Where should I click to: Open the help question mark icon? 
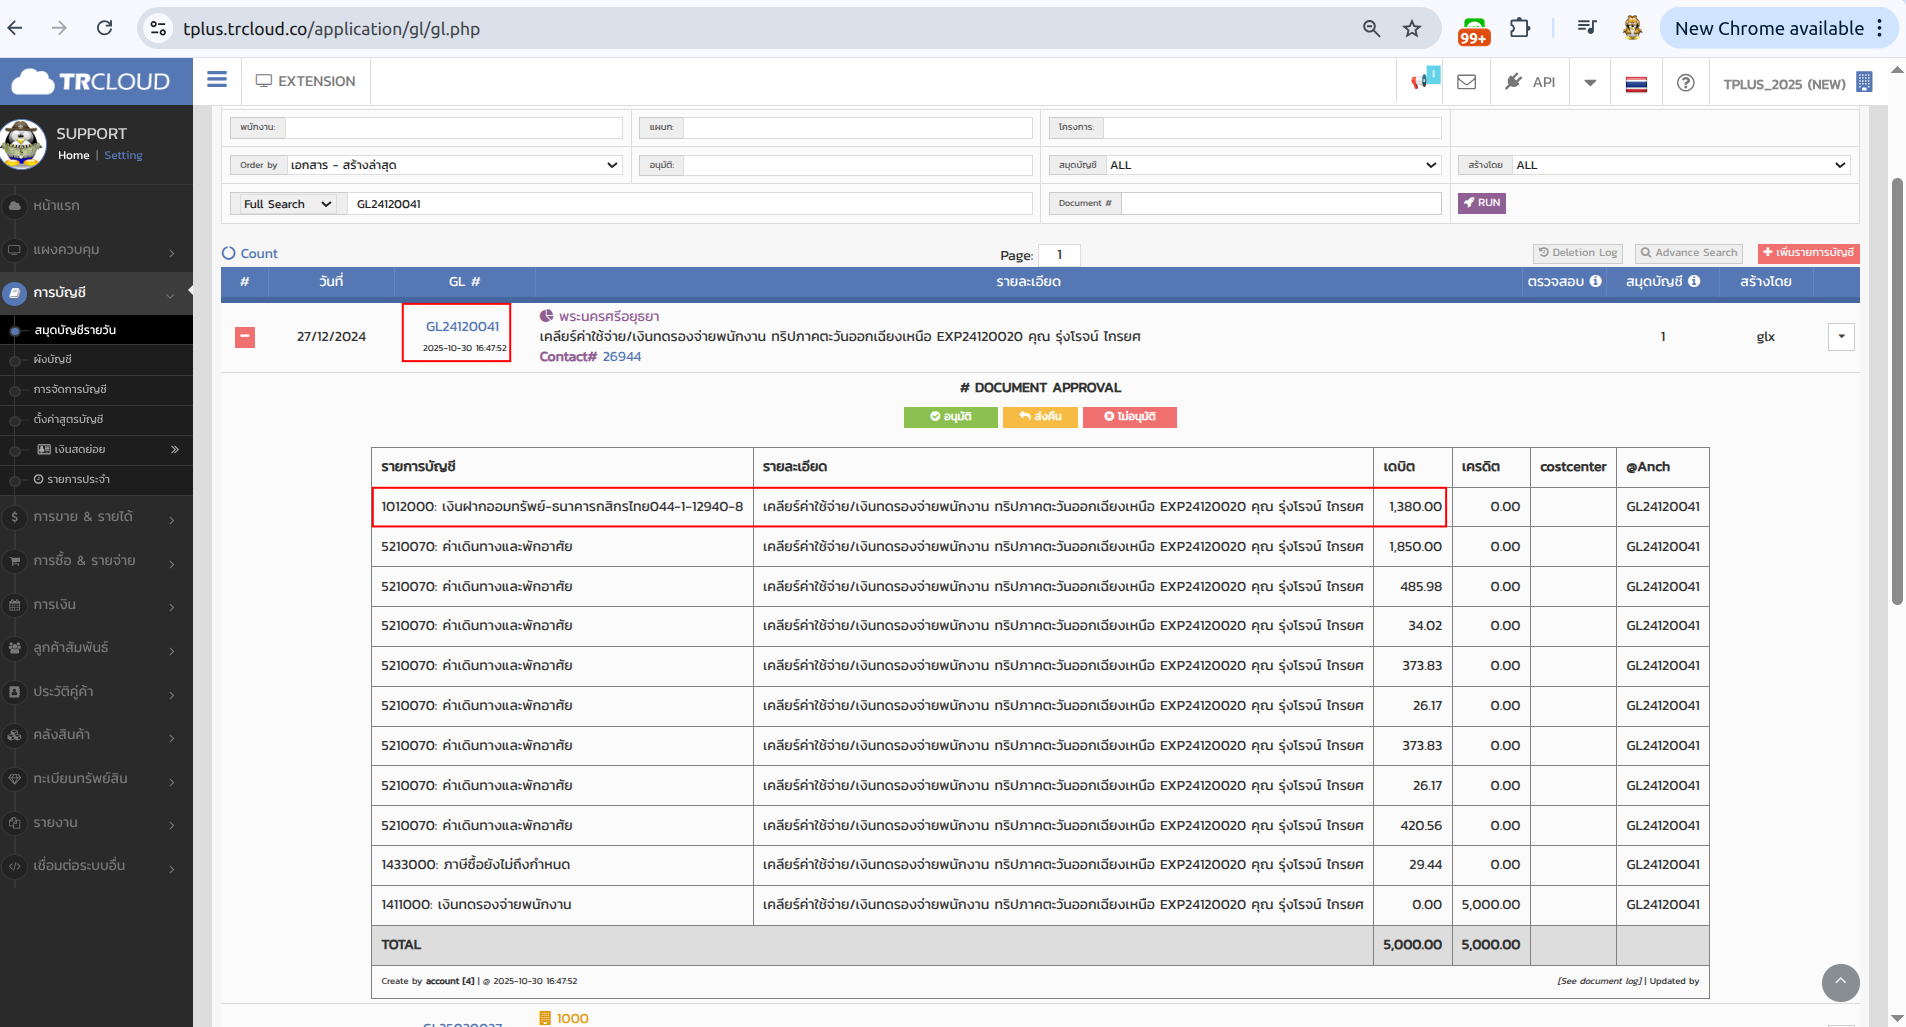point(1685,82)
